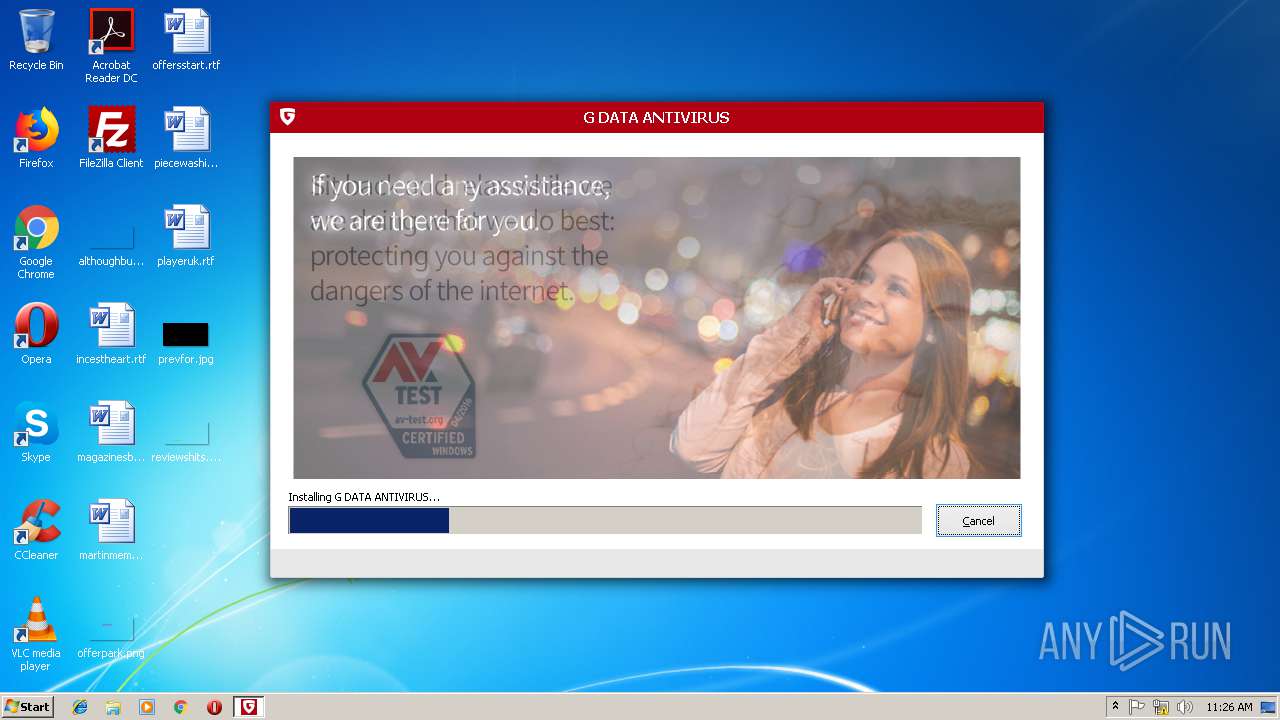Select the piecewashi document icon
Screen dimensions: 1280x720
(186, 138)
